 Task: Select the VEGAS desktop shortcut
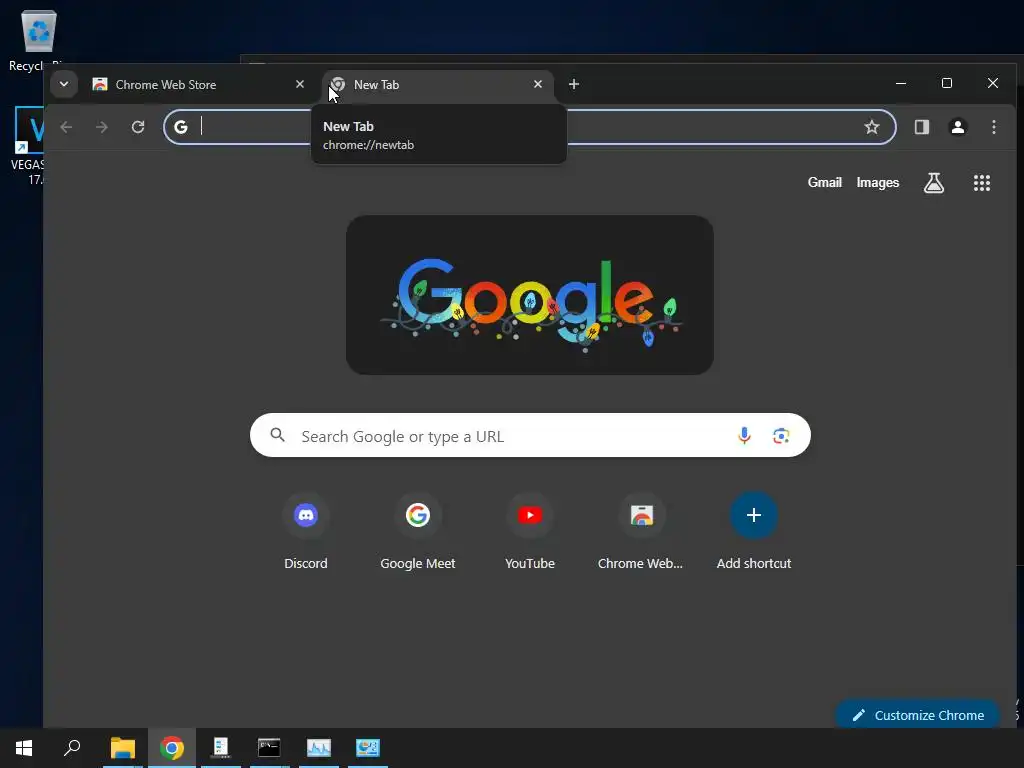pyautogui.click(x=27, y=146)
